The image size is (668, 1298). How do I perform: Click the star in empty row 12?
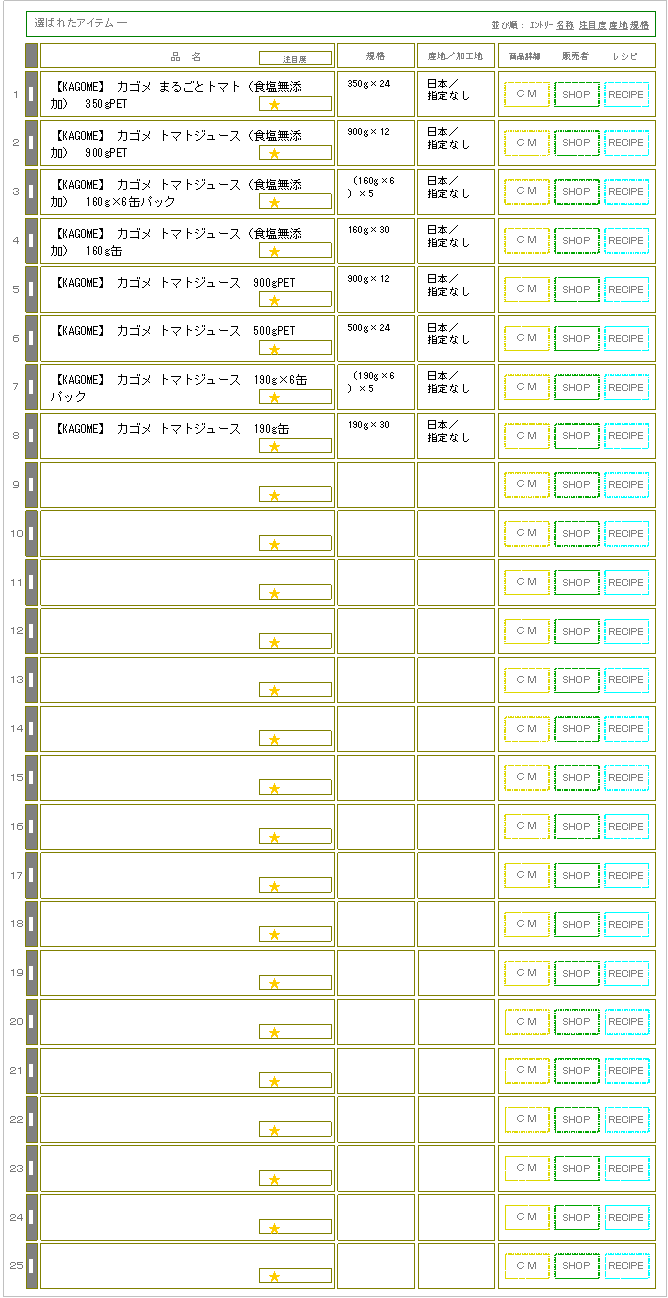pyautogui.click(x=274, y=642)
